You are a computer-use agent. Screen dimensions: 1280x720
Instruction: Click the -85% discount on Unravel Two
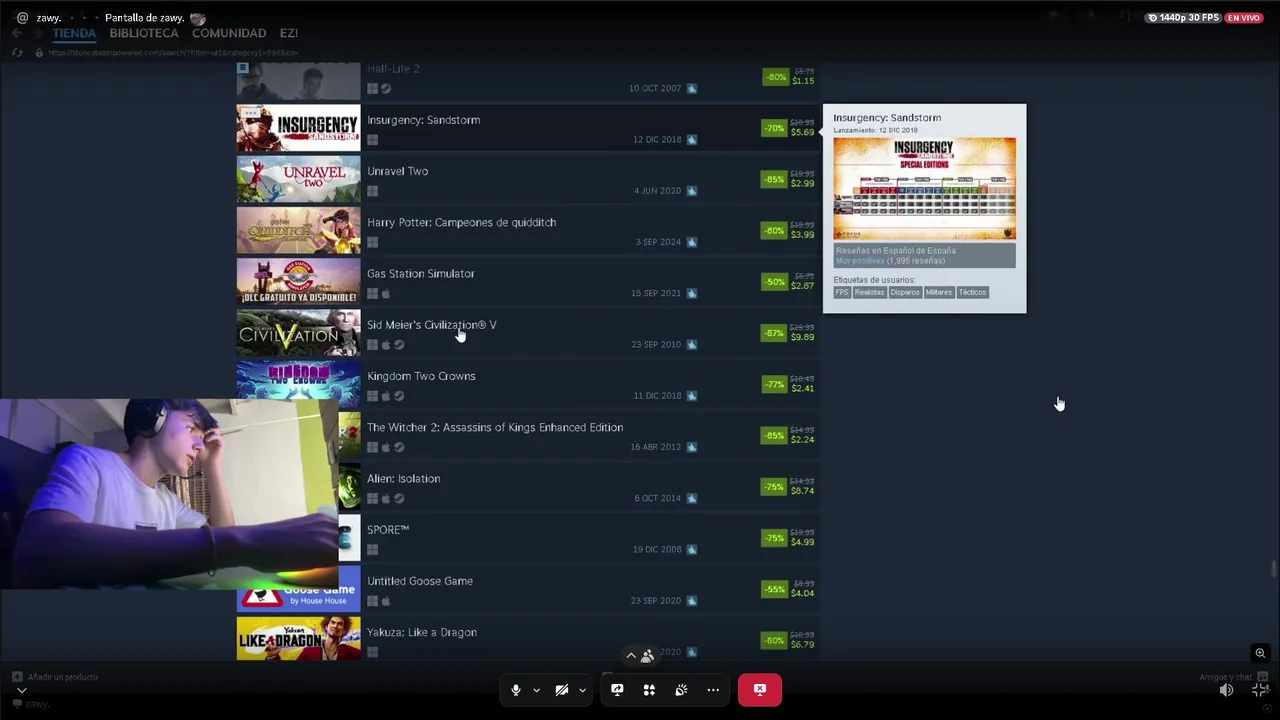coord(774,179)
